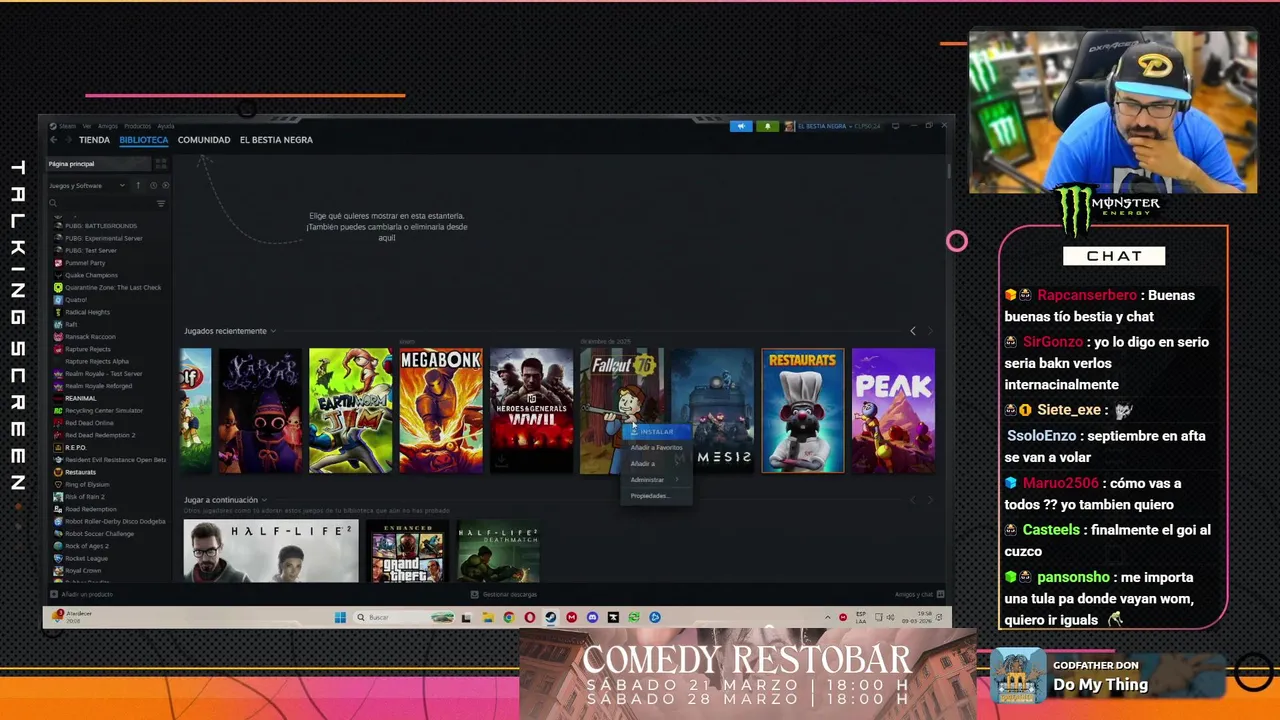Select Radical Heights in the game list
This screenshot has width=1280, height=720.
click(87, 312)
